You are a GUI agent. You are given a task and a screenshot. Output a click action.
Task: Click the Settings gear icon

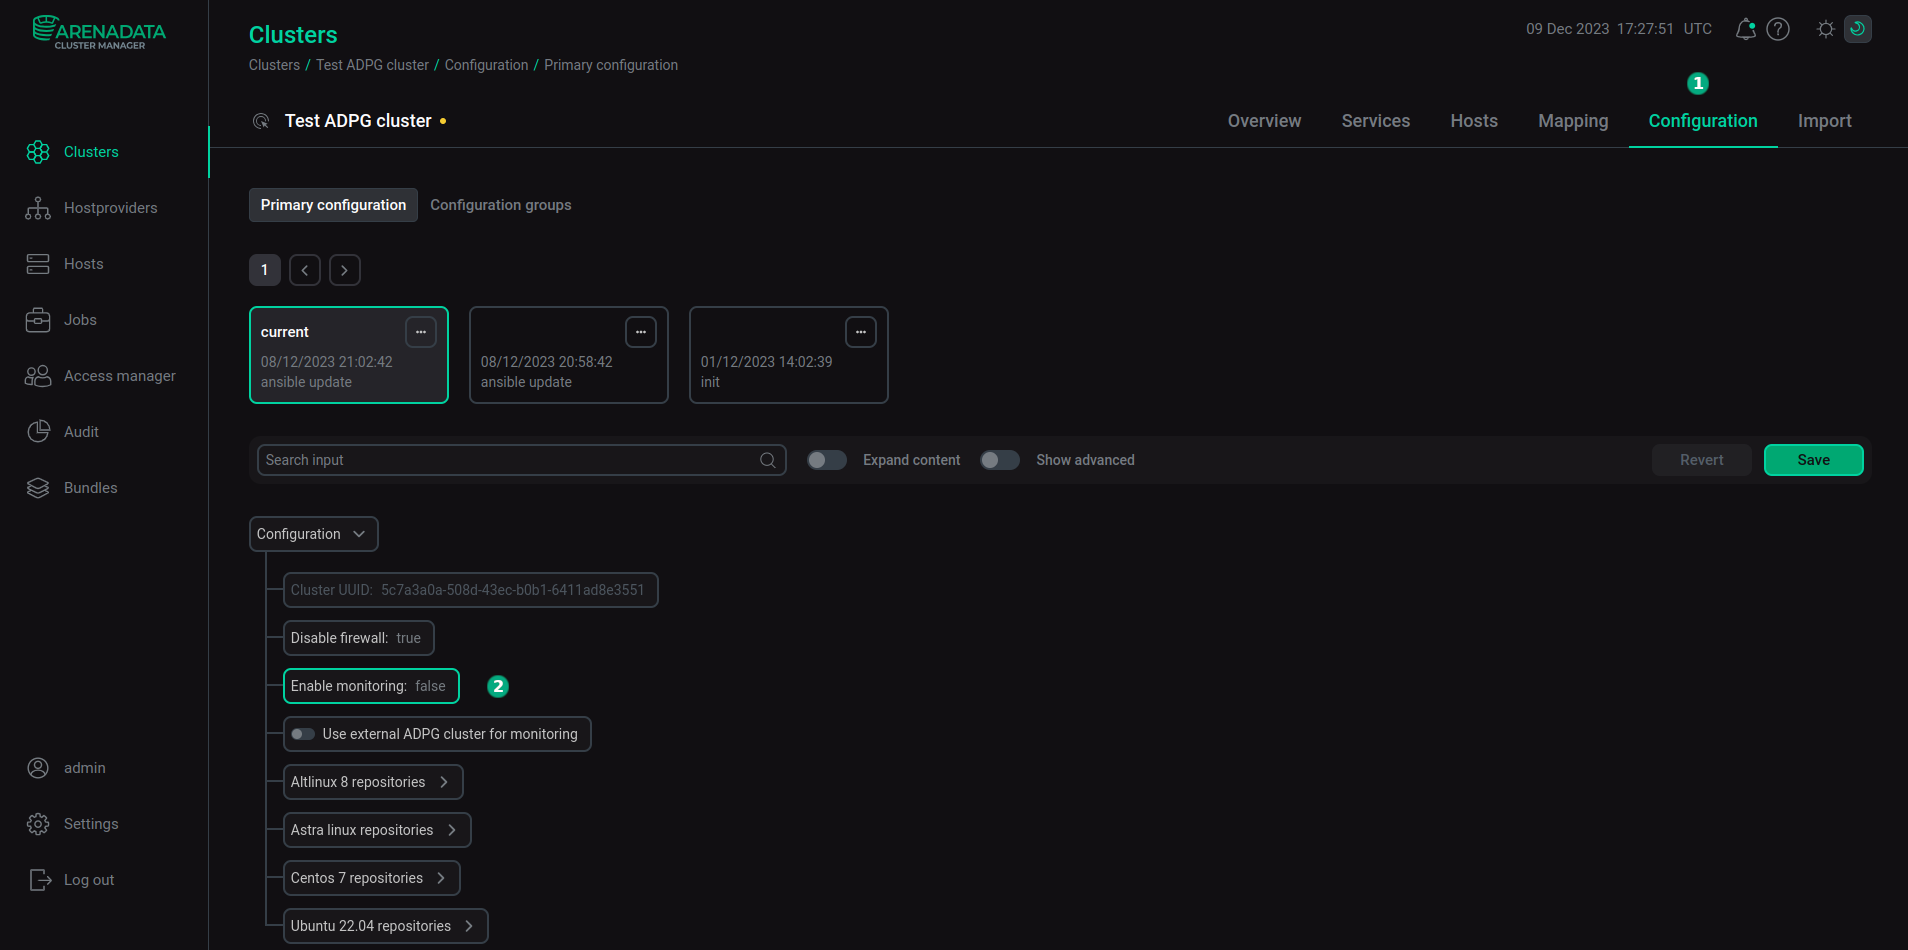[38, 824]
